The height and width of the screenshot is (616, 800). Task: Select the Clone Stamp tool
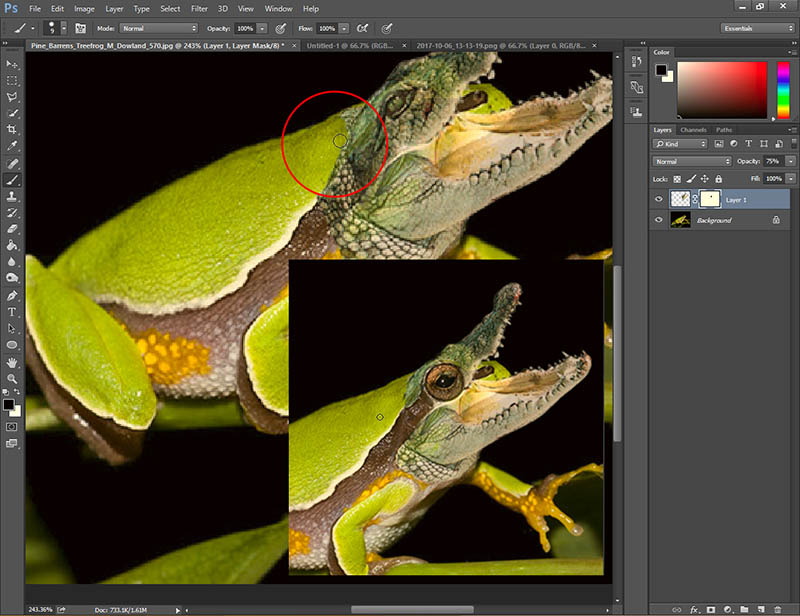(x=12, y=196)
